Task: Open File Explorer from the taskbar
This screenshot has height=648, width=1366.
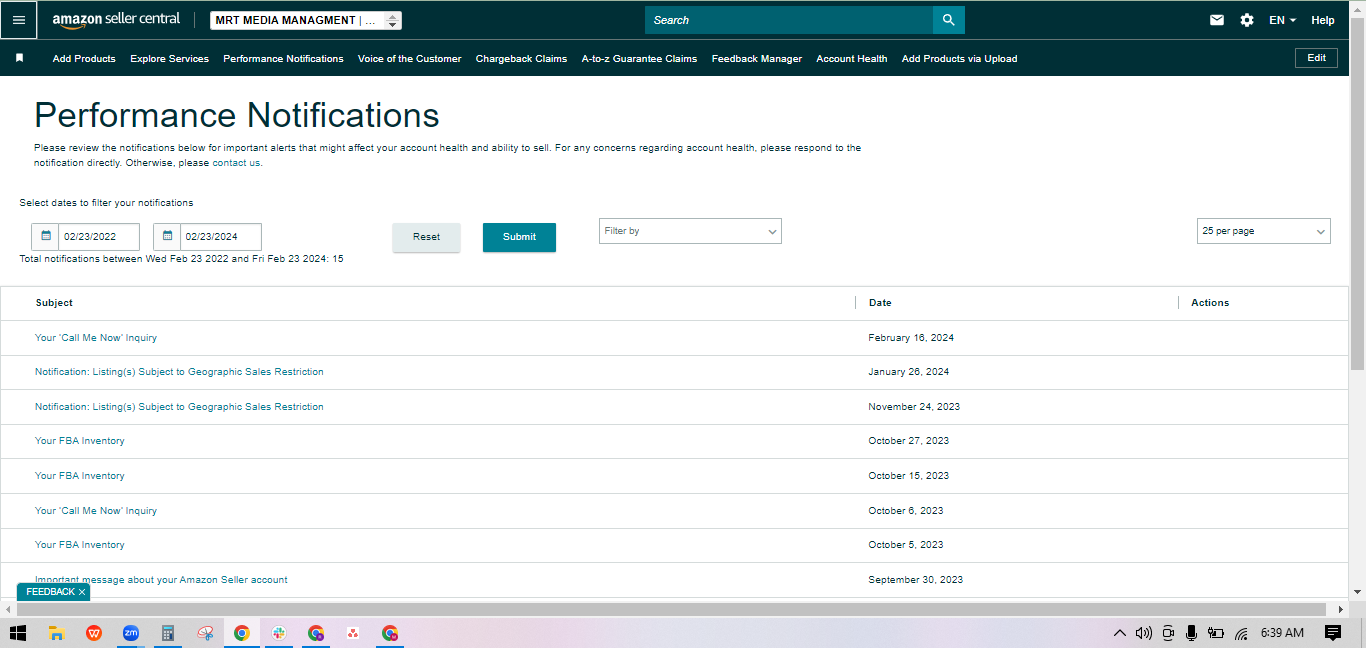Action: point(57,633)
